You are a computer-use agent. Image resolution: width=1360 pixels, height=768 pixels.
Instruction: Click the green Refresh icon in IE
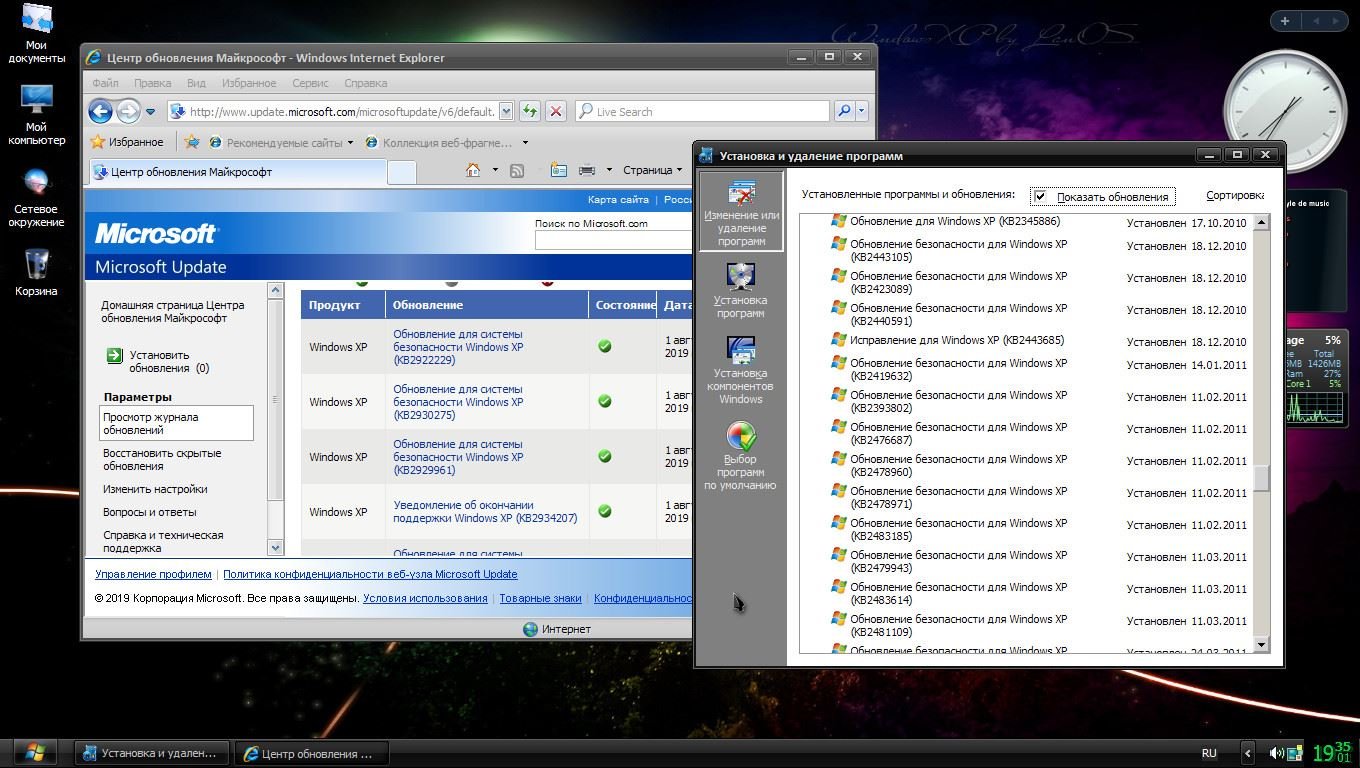(530, 112)
